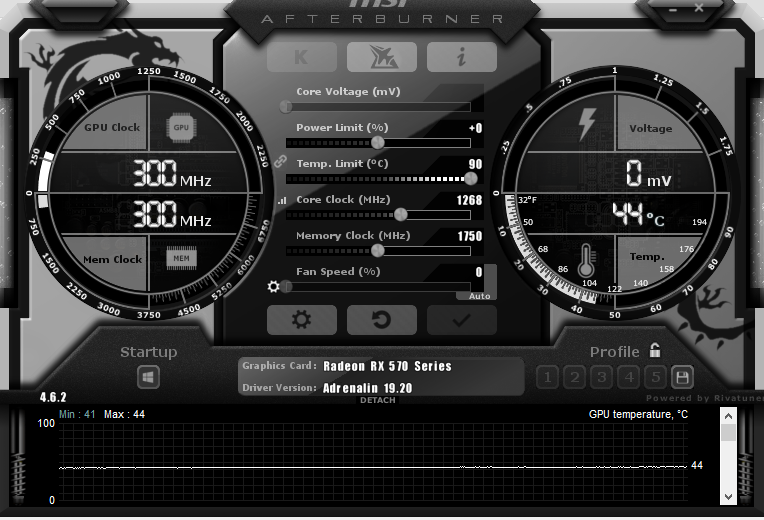Open the voltage/frequency curve editor beside Core Clock
764x520 pixels.
(280, 201)
